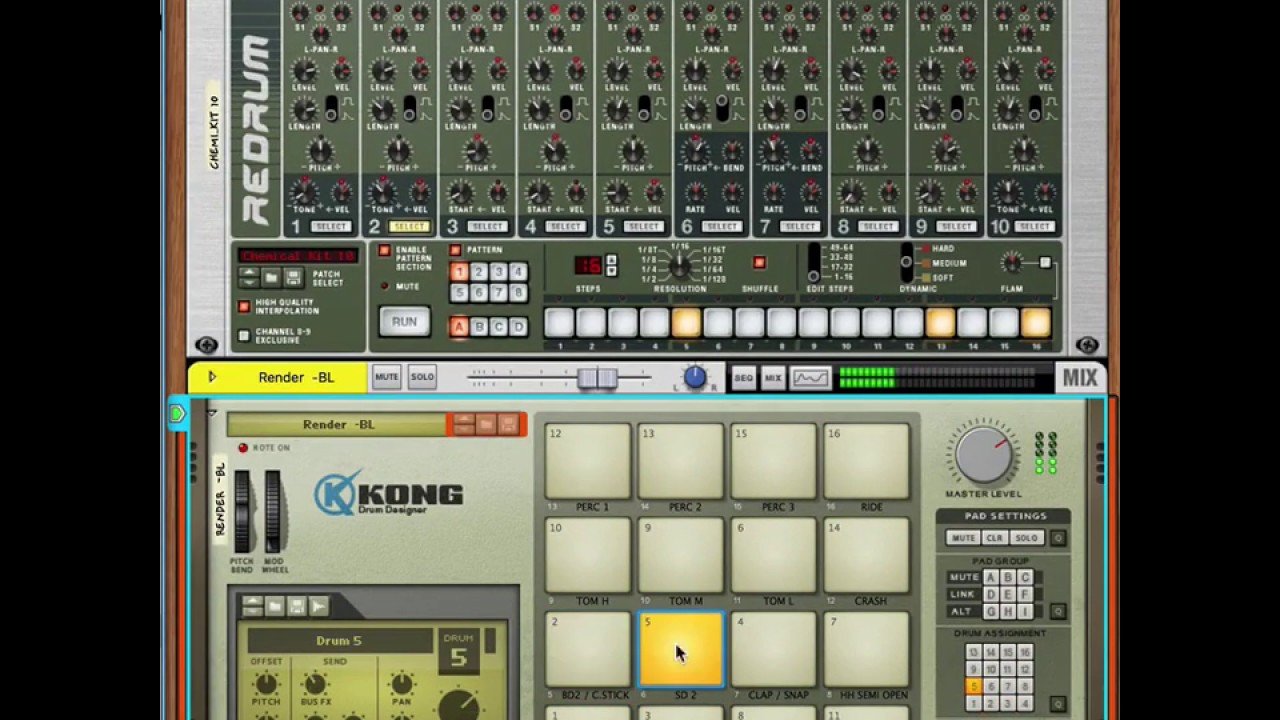The width and height of the screenshot is (1280, 720).
Task: Toggle Redrum step button 13
Action: (x=940, y=322)
